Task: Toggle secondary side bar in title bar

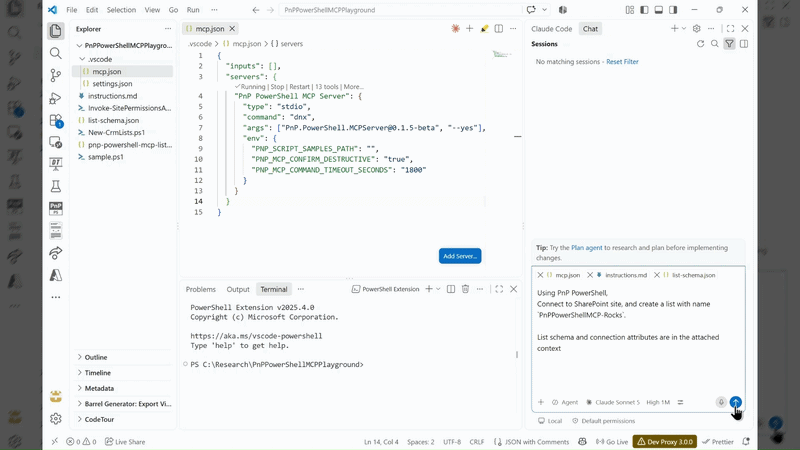Action: (x=673, y=10)
